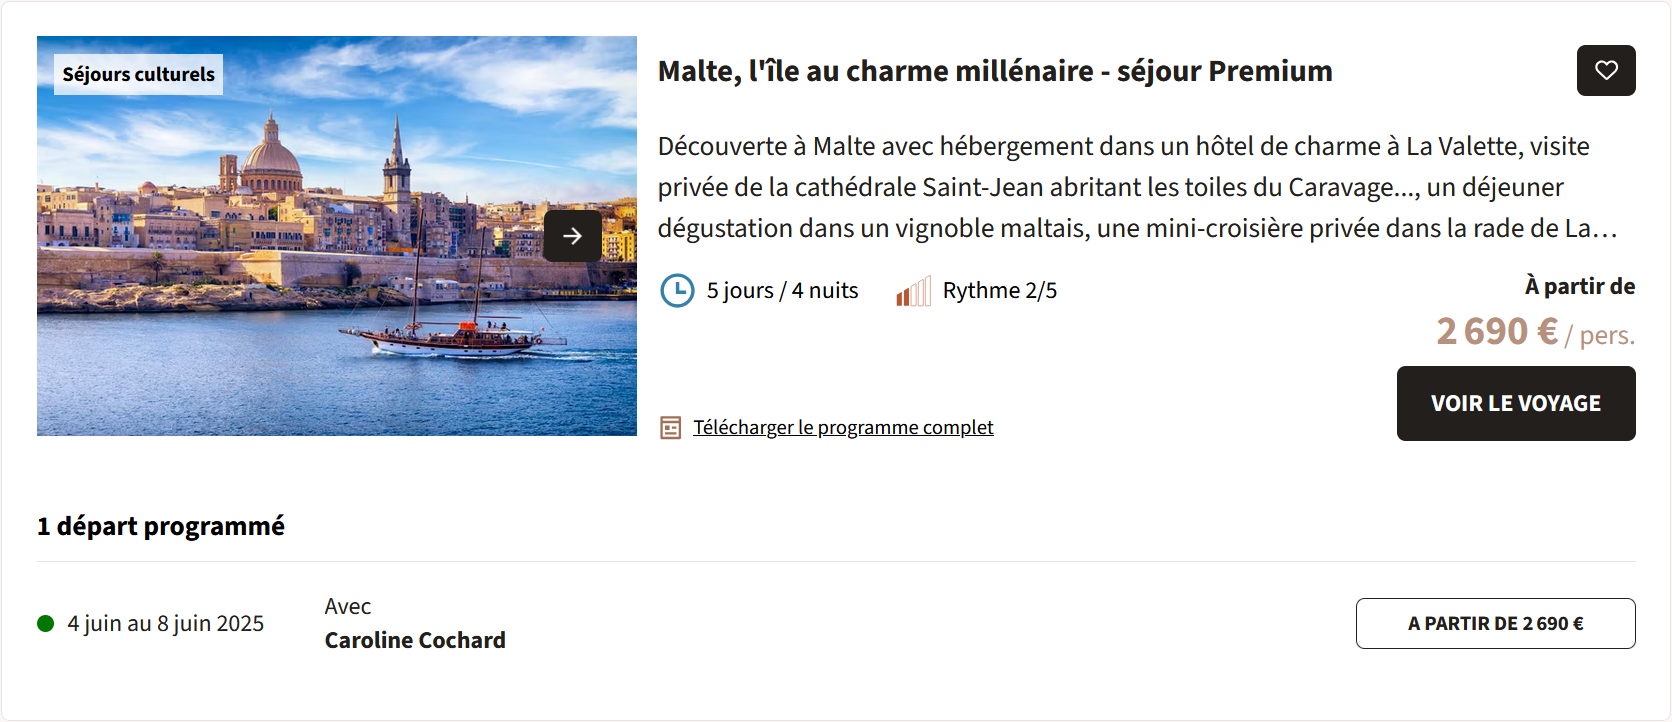The width and height of the screenshot is (1672, 722).
Task: Click the green availability dot
Action: coord(45,624)
